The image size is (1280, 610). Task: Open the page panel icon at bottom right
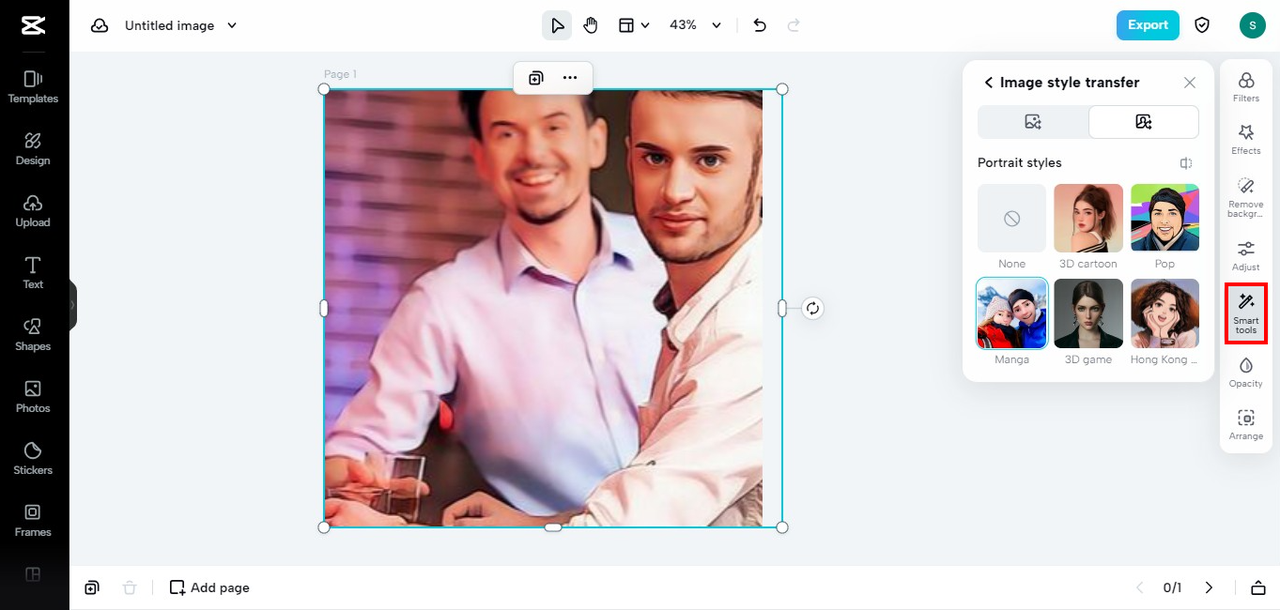pos(1258,588)
